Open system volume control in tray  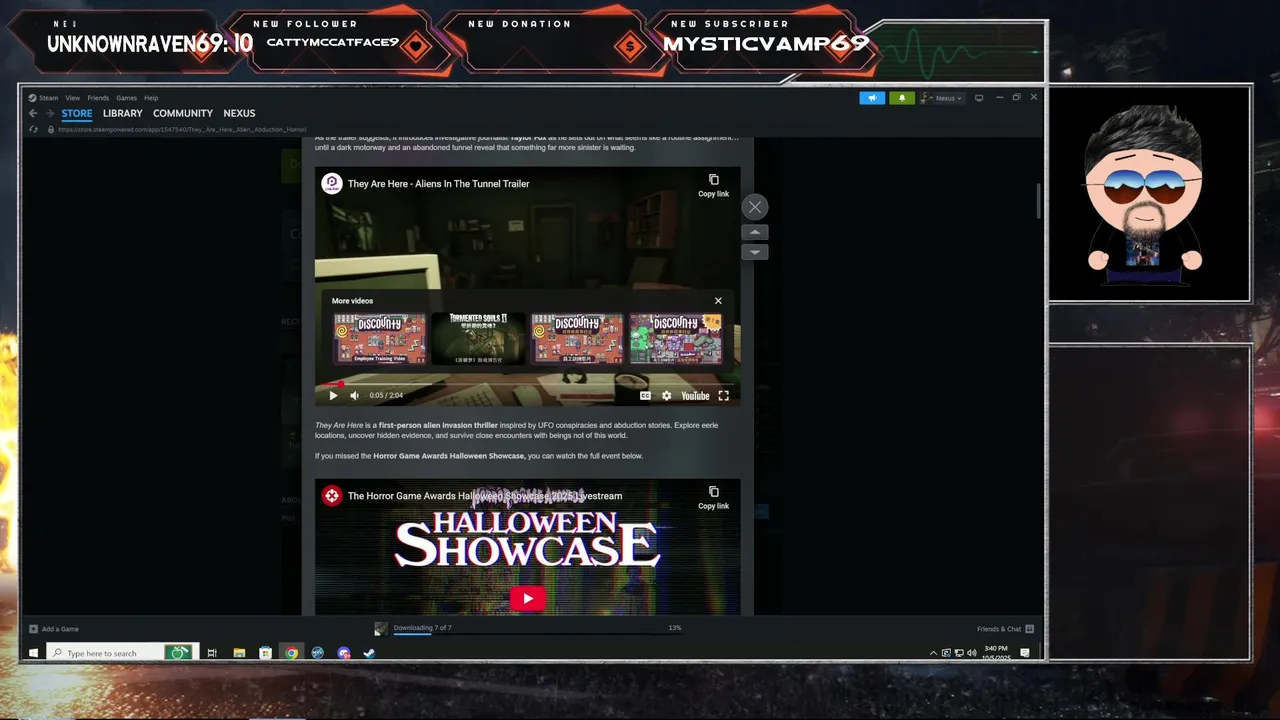[x=971, y=653]
